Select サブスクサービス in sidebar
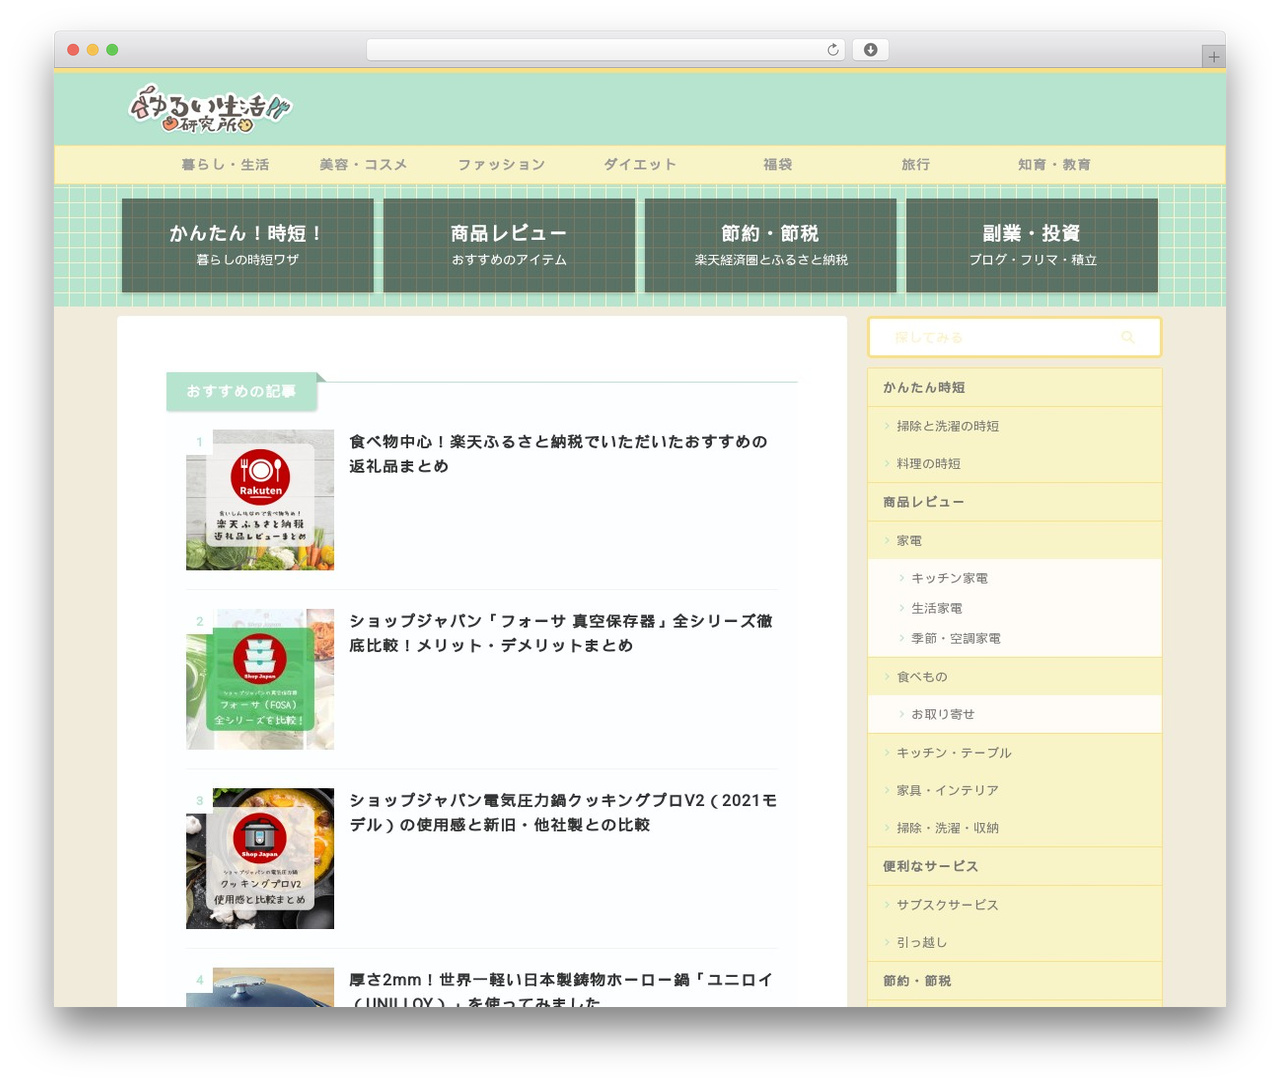This screenshot has height=1084, width=1280. (948, 905)
